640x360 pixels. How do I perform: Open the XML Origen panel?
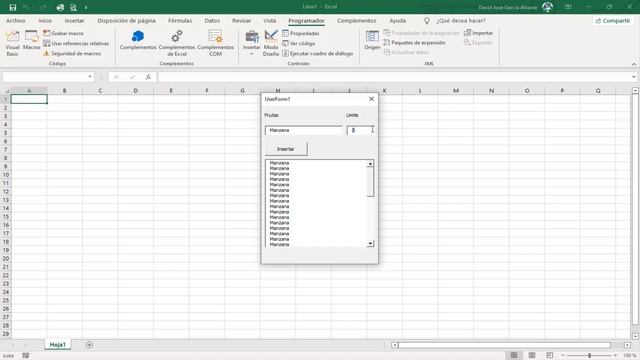click(x=372, y=40)
